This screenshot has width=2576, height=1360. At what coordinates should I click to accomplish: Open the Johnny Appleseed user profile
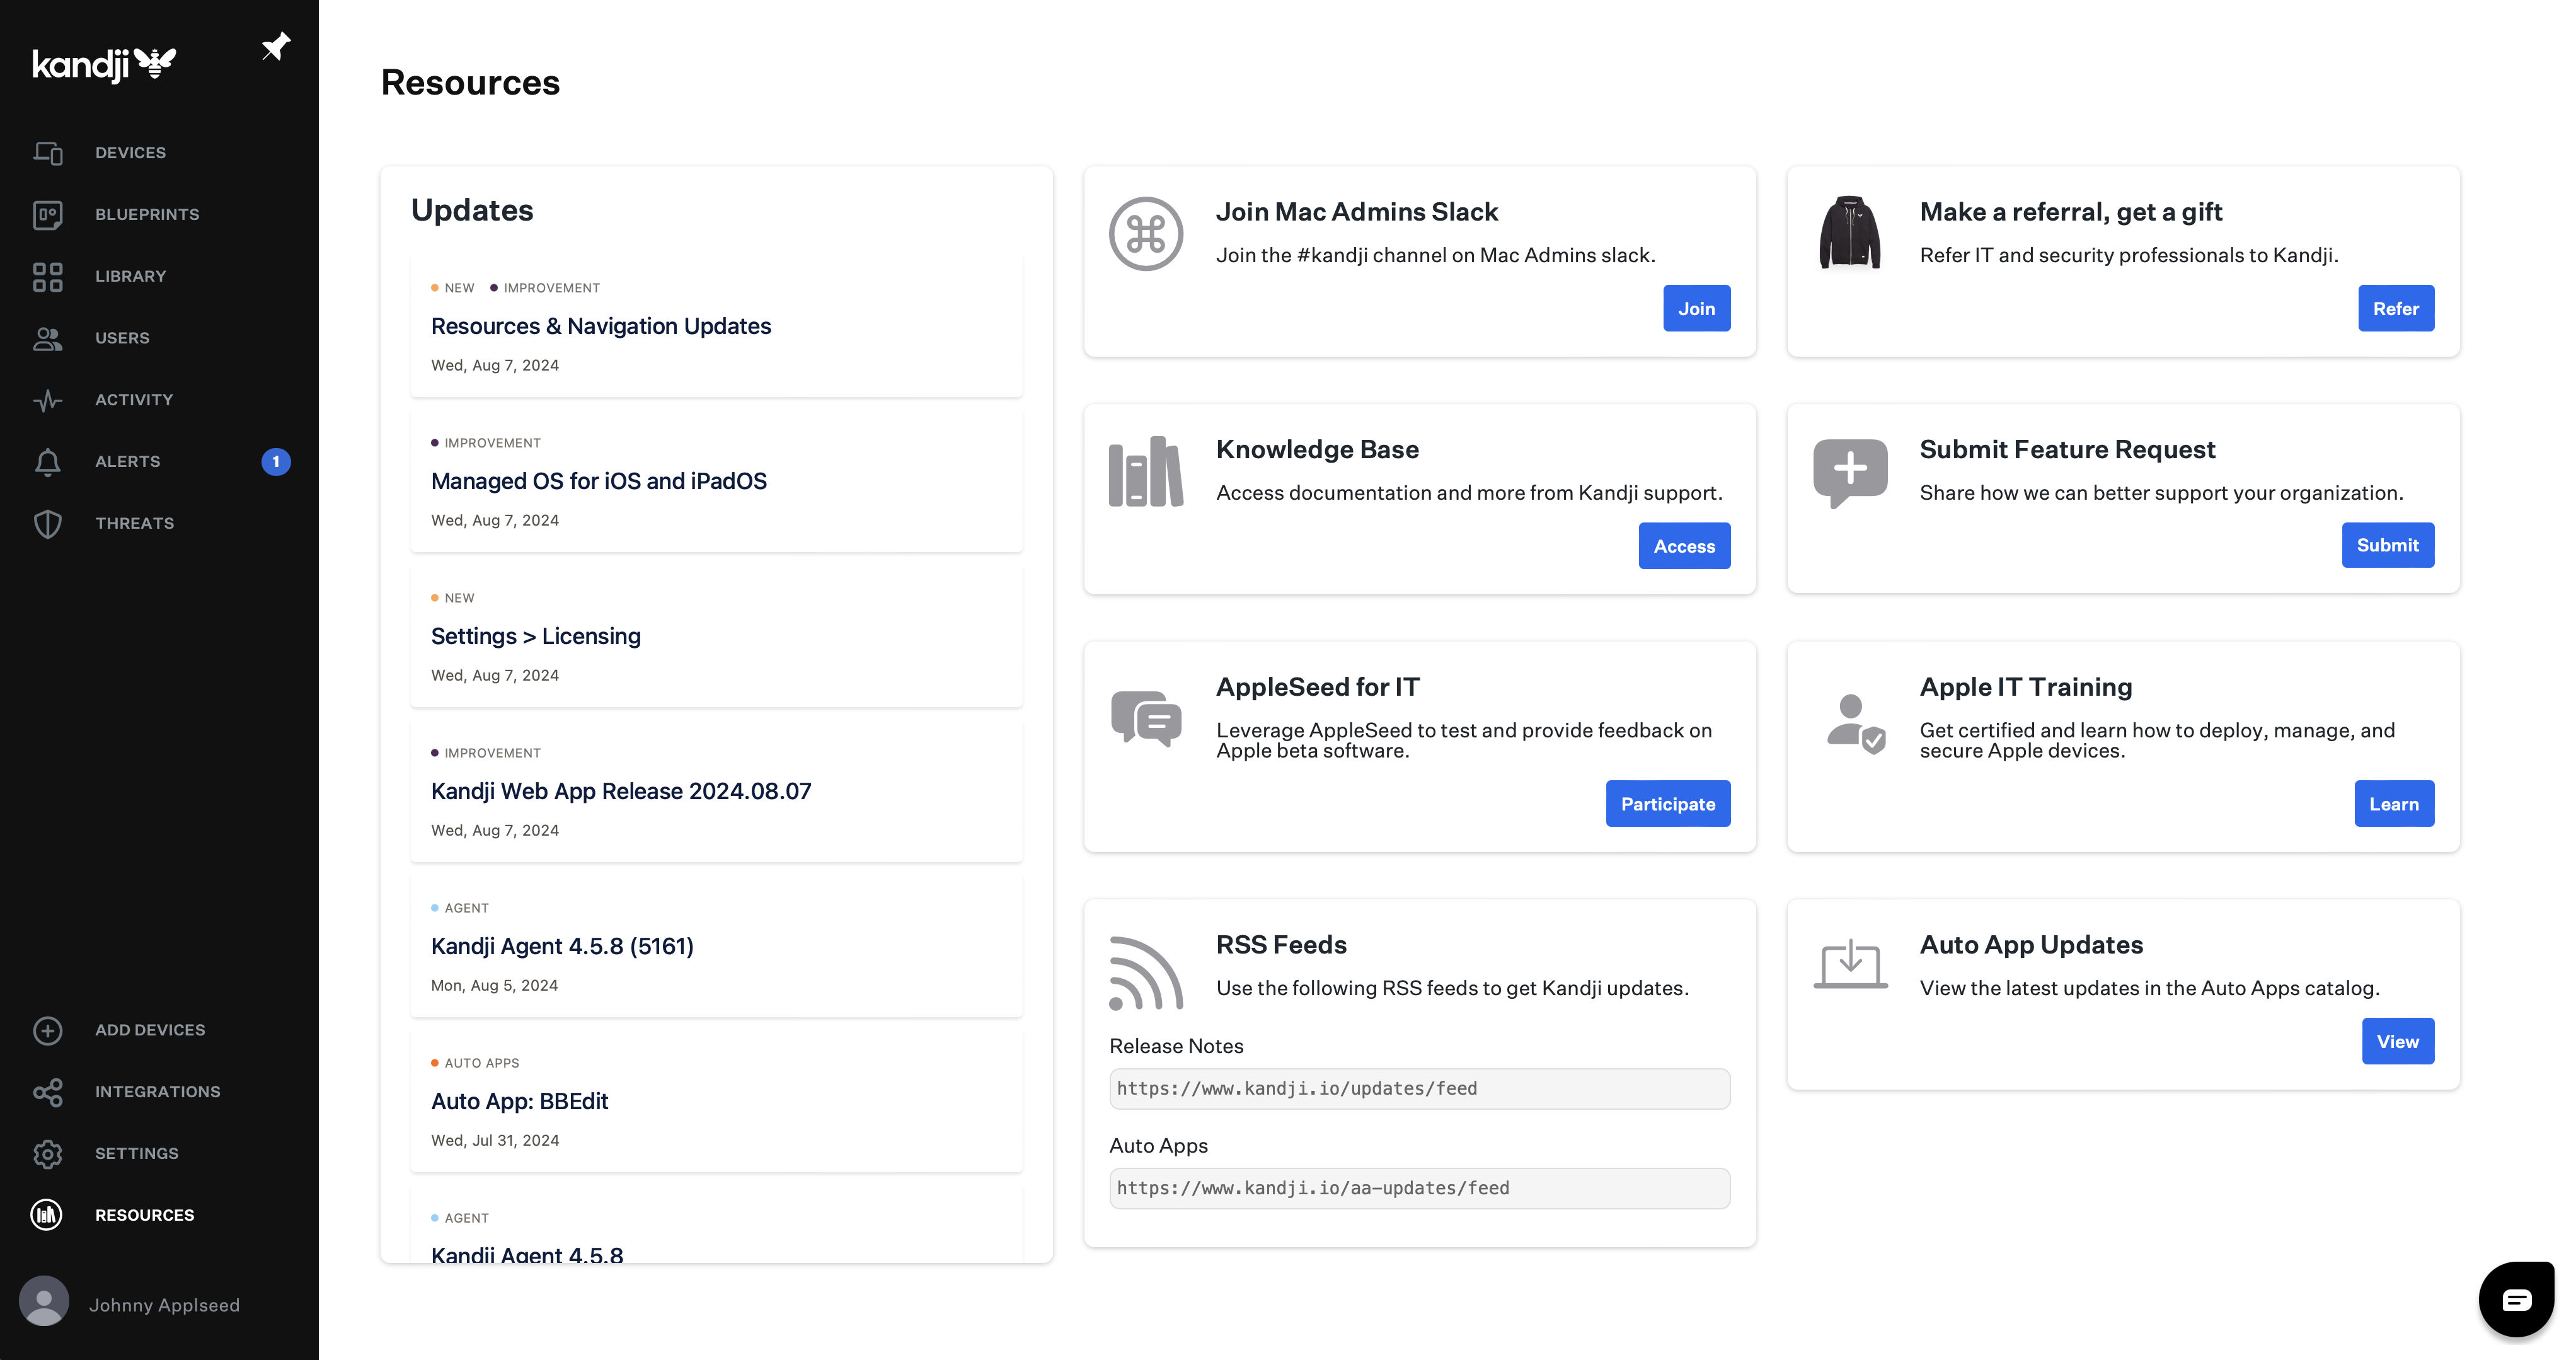pyautogui.click(x=164, y=1305)
